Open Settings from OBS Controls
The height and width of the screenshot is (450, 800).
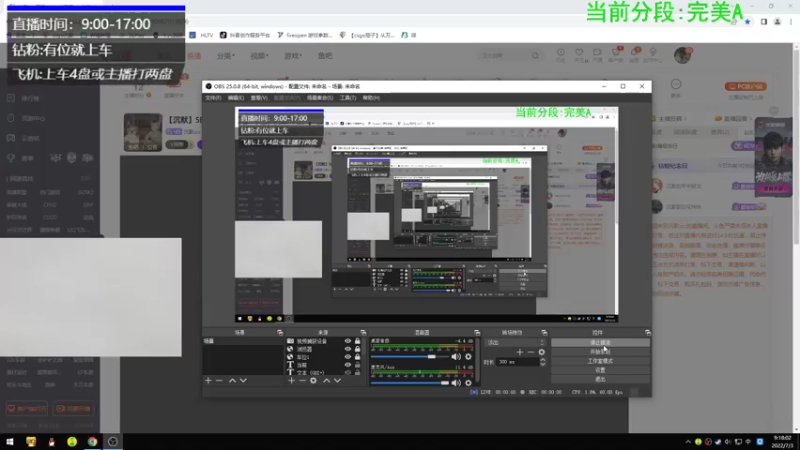(x=600, y=370)
